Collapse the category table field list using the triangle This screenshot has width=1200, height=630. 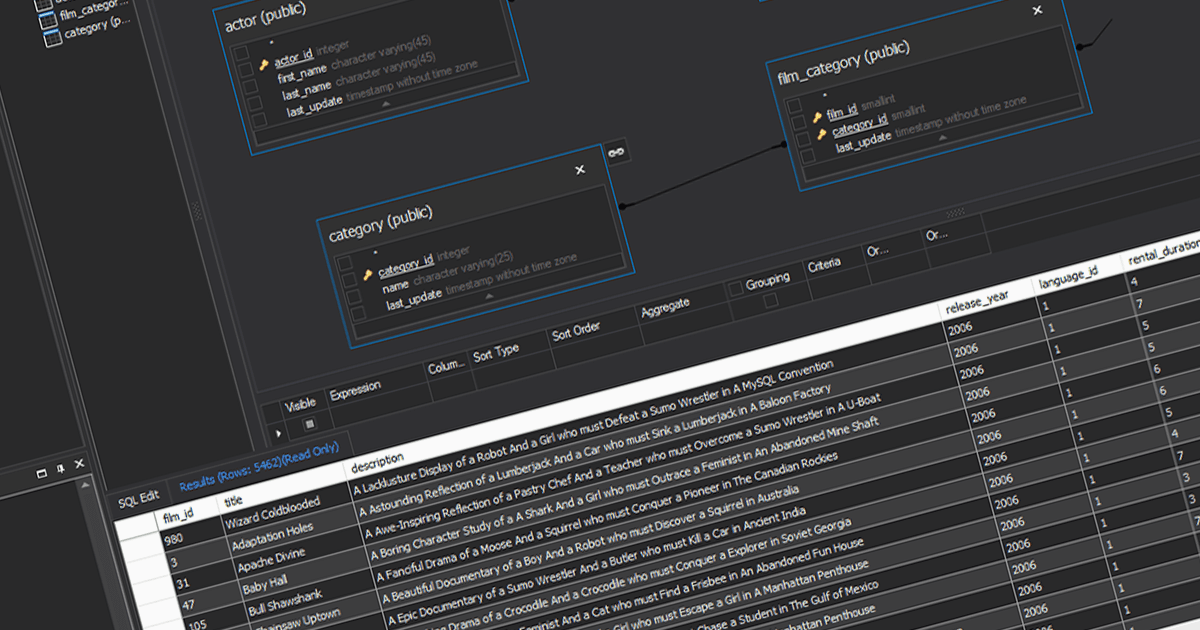coord(489,297)
